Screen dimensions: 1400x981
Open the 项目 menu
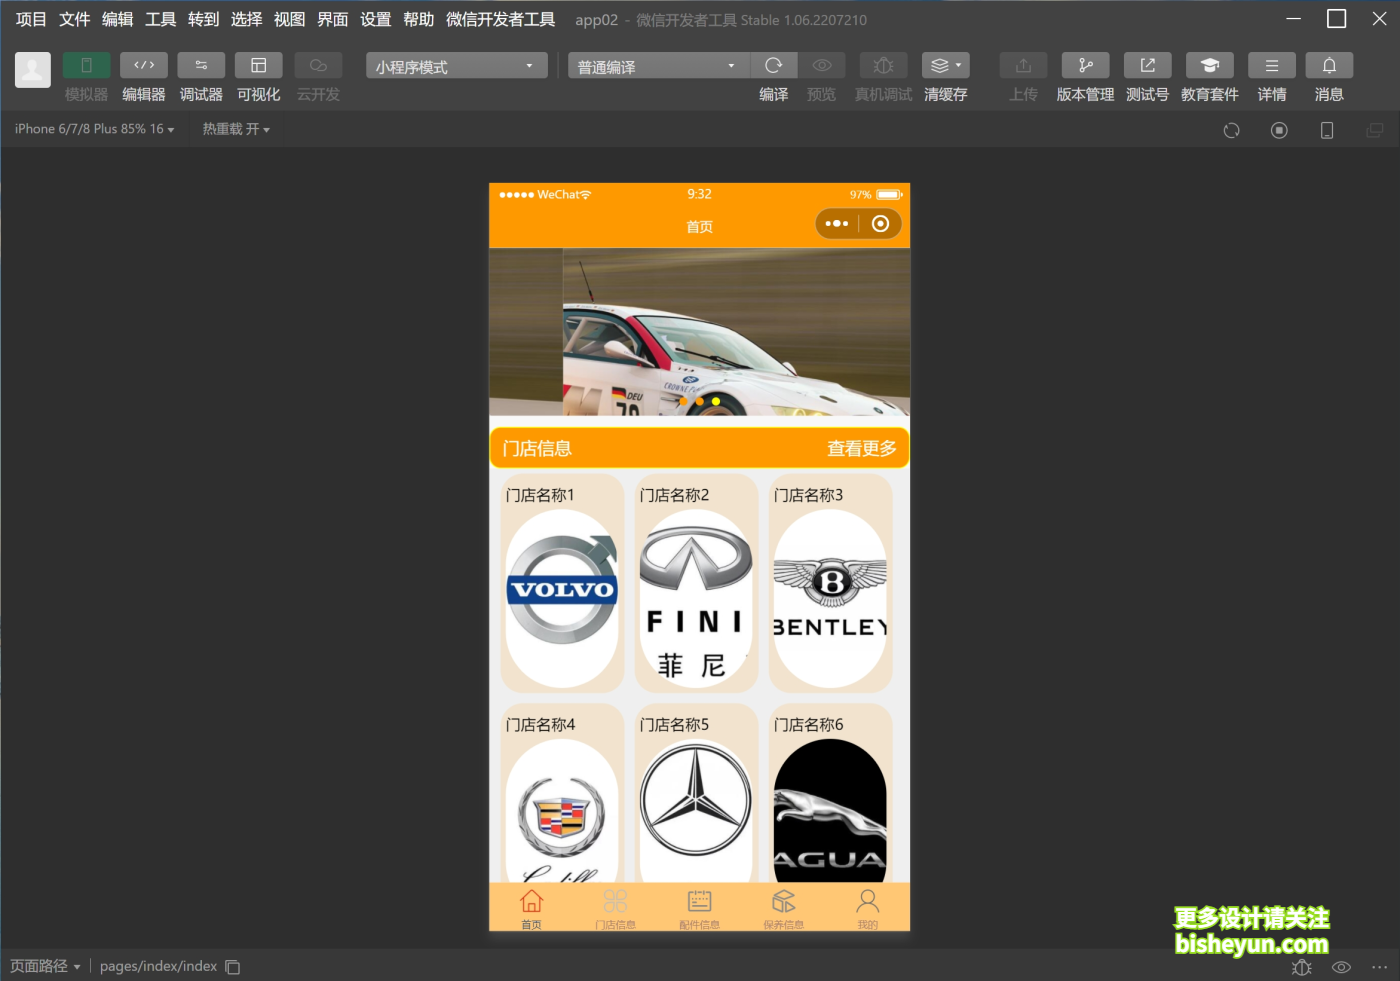(x=31, y=19)
